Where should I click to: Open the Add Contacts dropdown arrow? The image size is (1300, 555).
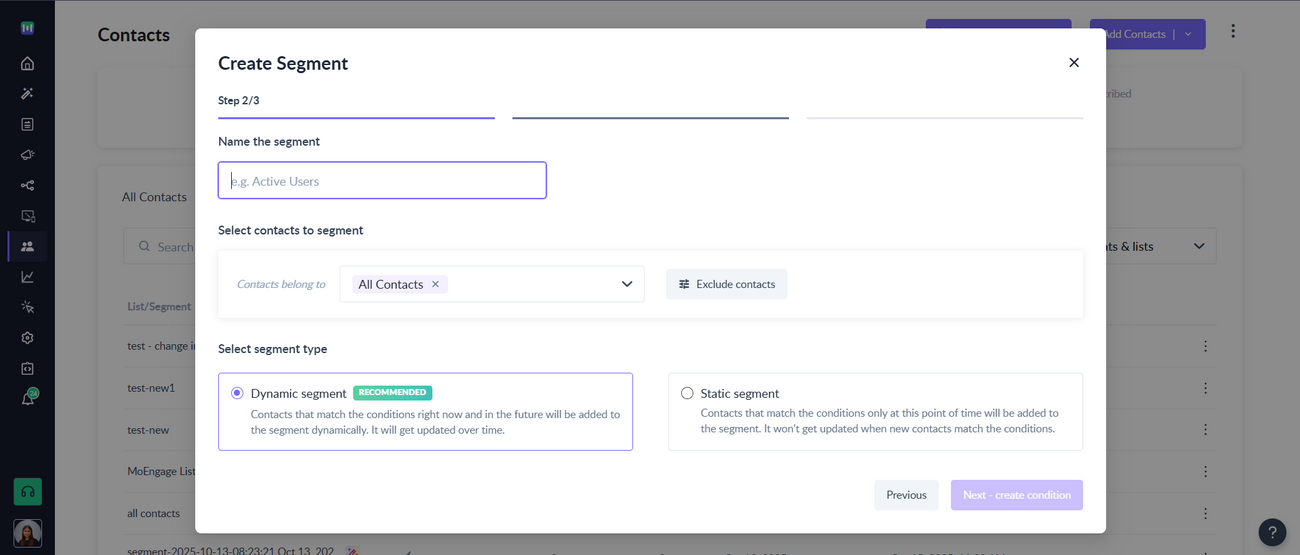pos(1189,34)
